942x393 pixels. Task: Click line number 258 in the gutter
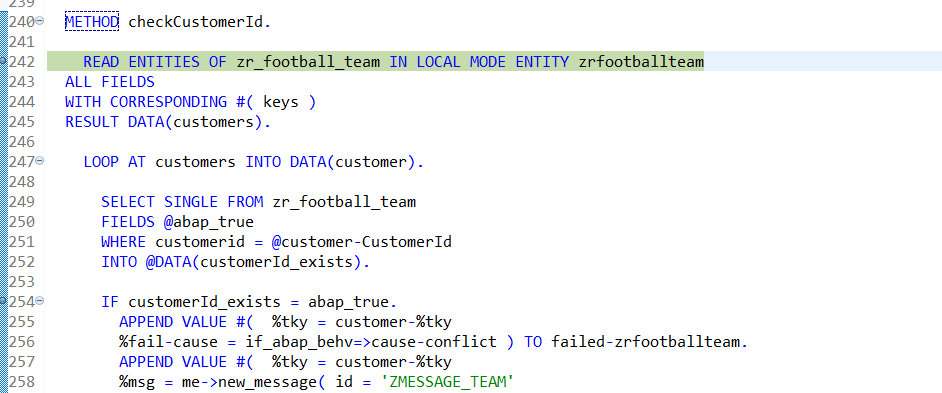(x=22, y=381)
